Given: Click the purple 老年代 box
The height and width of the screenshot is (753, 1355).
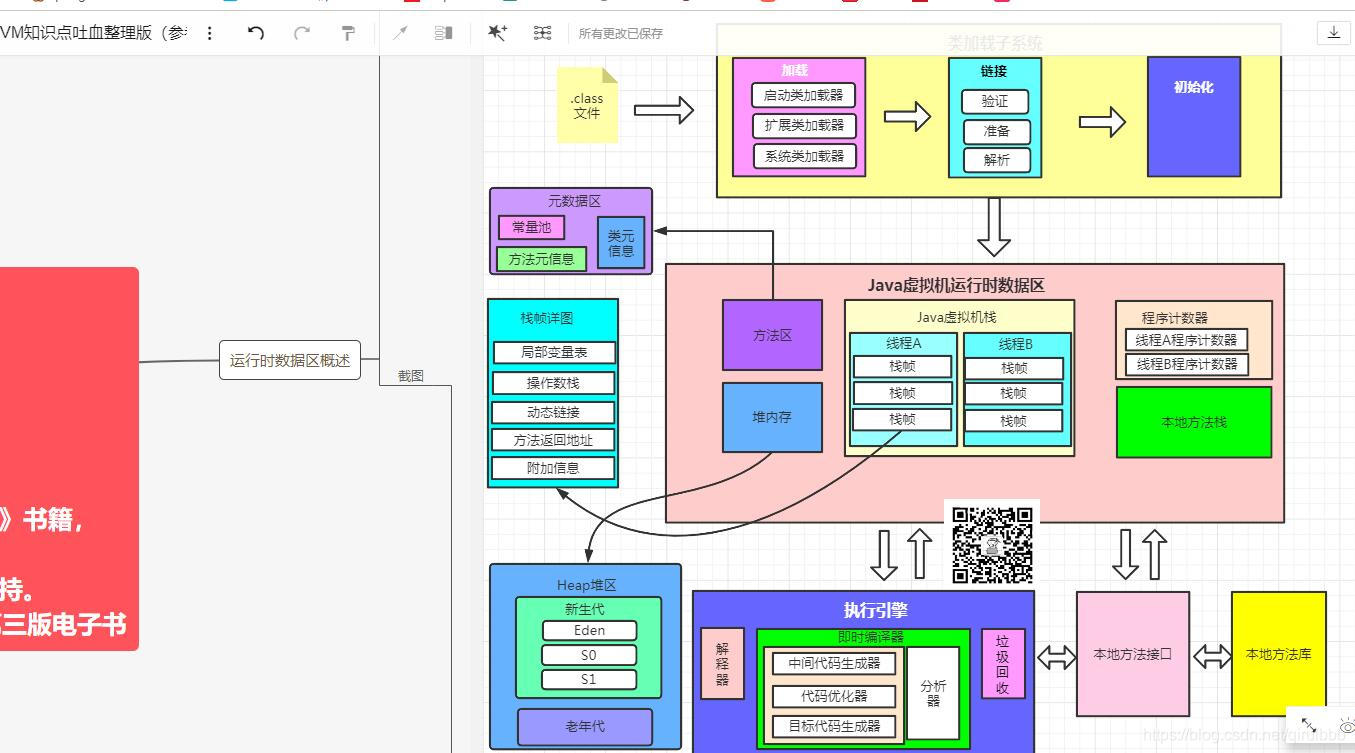Looking at the screenshot, I should [585, 727].
